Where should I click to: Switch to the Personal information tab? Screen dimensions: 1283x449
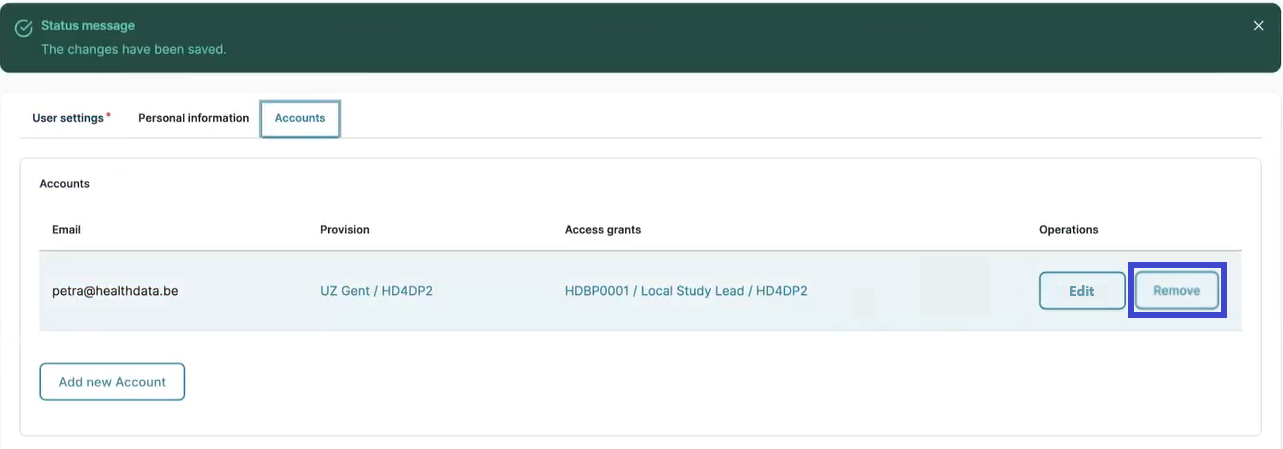pos(193,118)
